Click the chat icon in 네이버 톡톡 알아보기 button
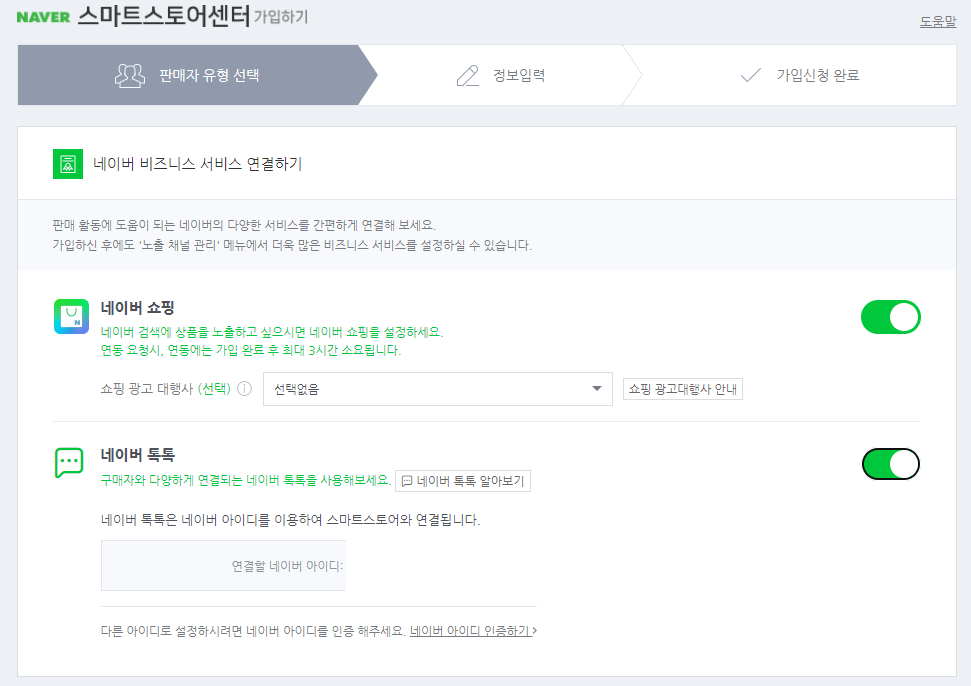The image size is (971, 686). (407, 481)
